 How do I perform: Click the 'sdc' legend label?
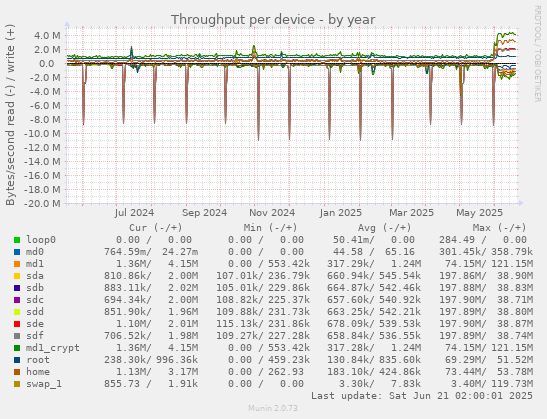click(x=35, y=300)
